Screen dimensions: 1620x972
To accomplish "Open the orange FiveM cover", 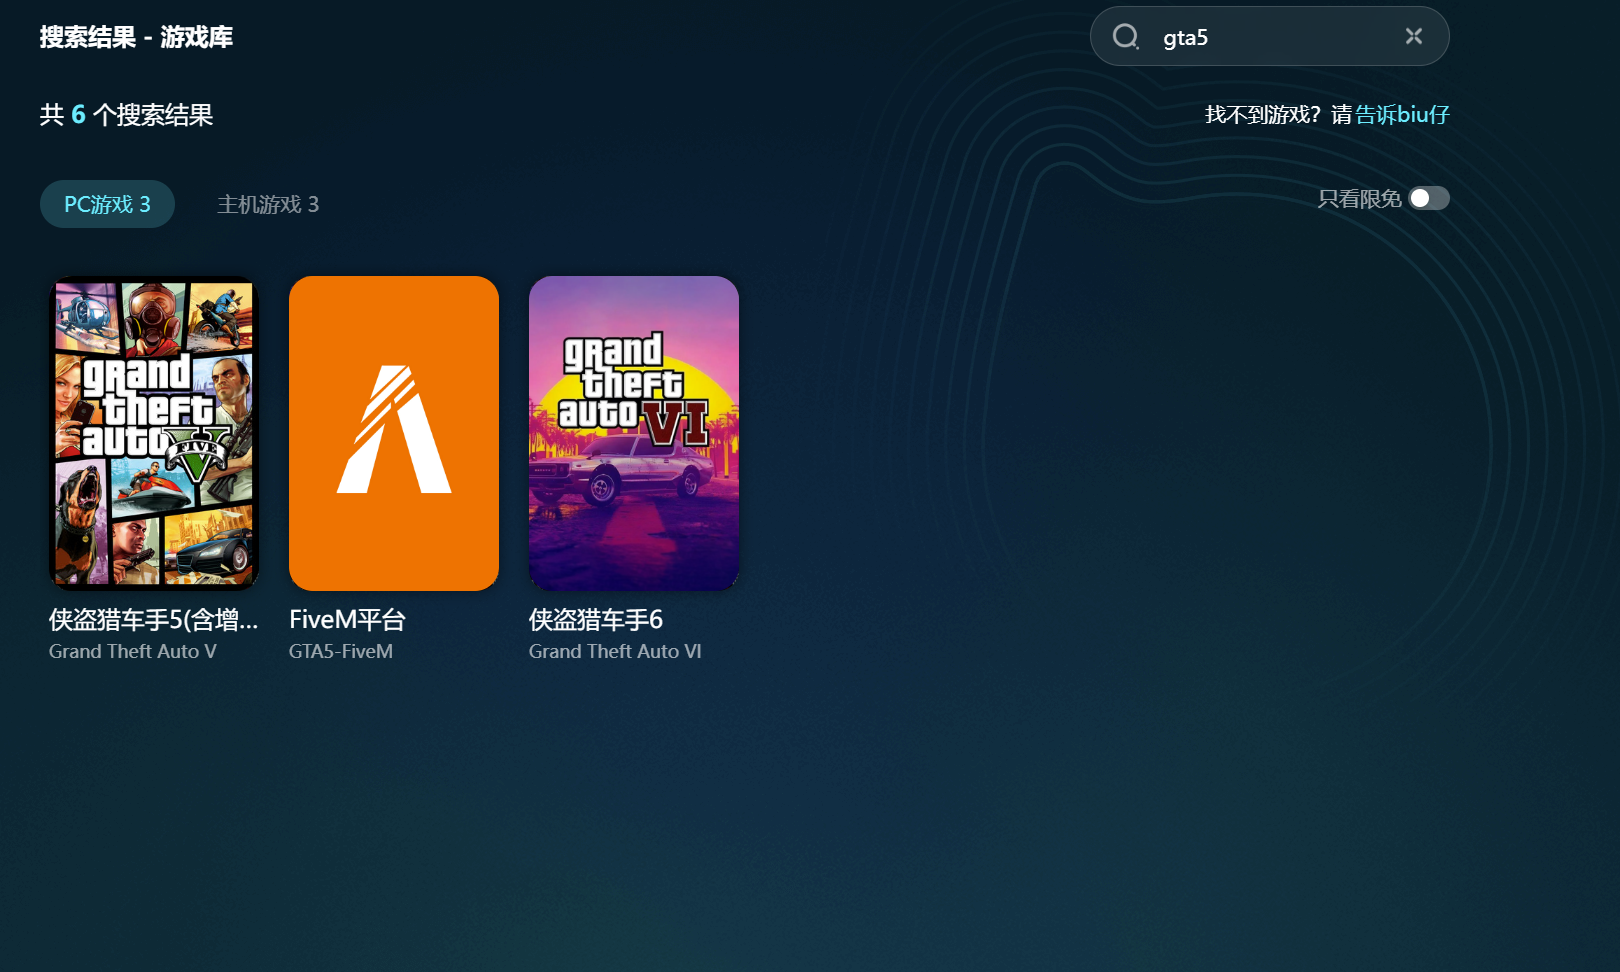I will [x=394, y=433].
